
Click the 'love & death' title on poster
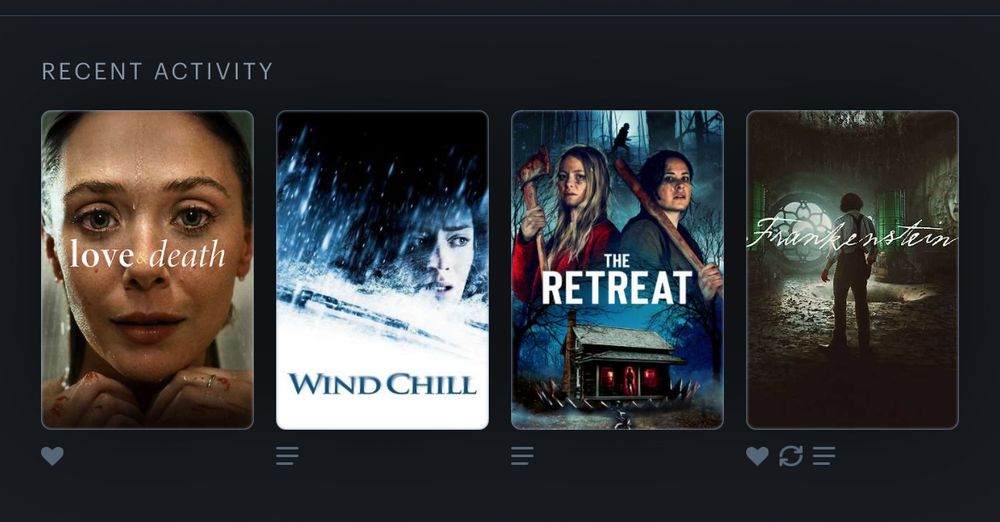click(147, 255)
